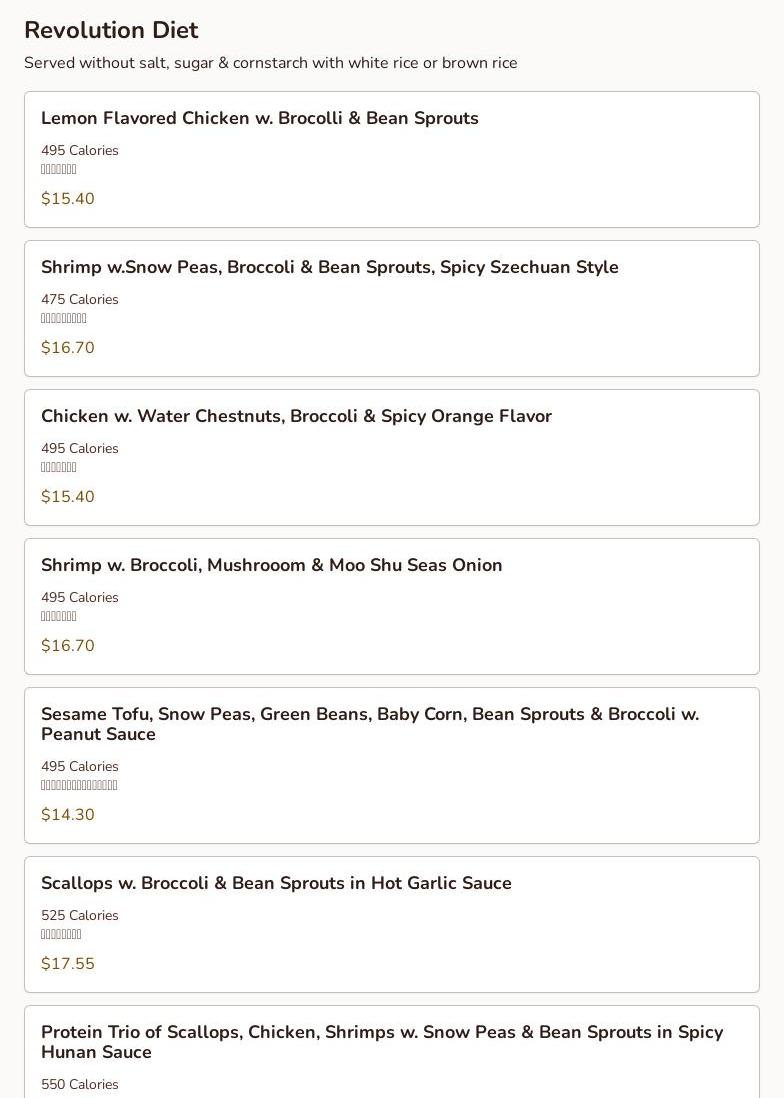This screenshot has width=784, height=1098.
Task: Open Lemon Flavored Chicken w. Brocolli item
Action: click(x=392, y=160)
